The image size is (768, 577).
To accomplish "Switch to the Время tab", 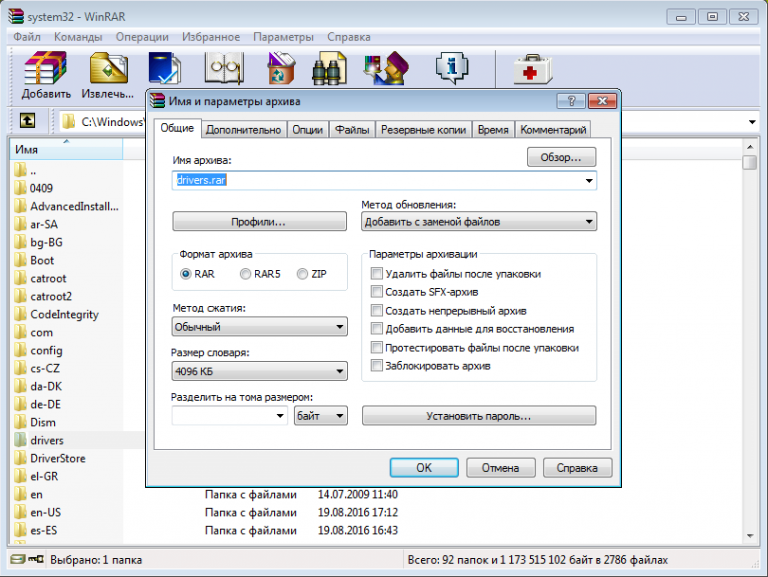I will 493,130.
